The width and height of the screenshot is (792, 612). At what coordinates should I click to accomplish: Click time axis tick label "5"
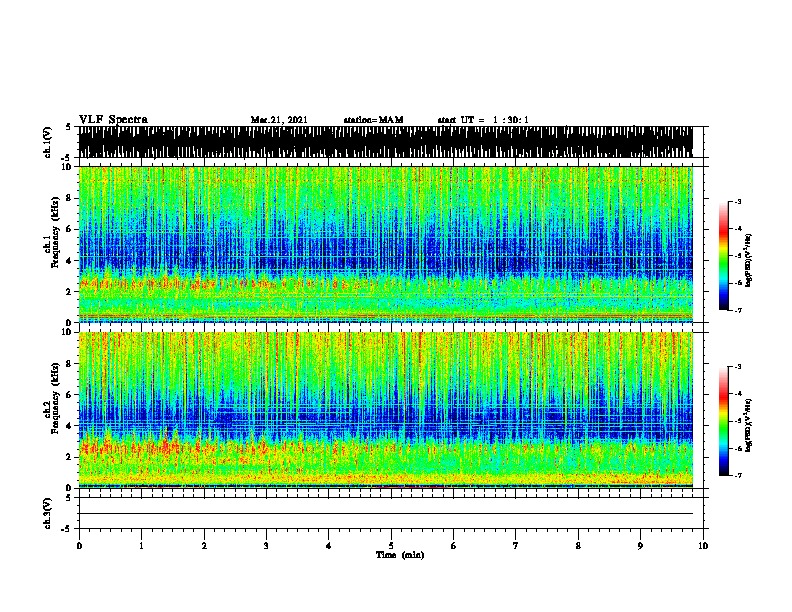coord(391,546)
